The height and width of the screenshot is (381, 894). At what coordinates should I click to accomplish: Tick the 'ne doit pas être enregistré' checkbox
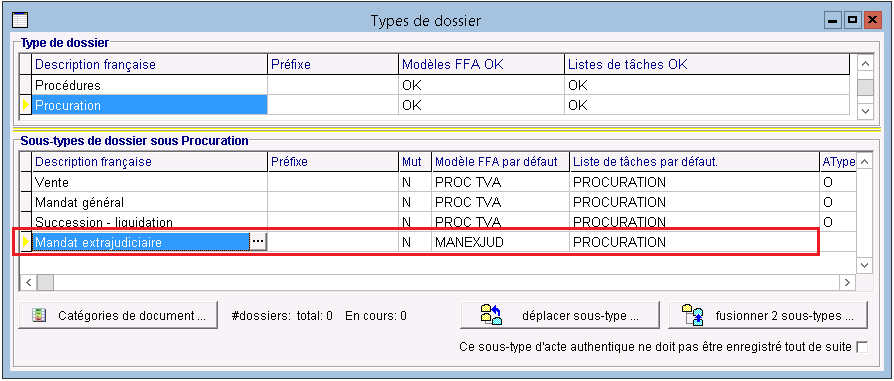pyautogui.click(x=862, y=347)
